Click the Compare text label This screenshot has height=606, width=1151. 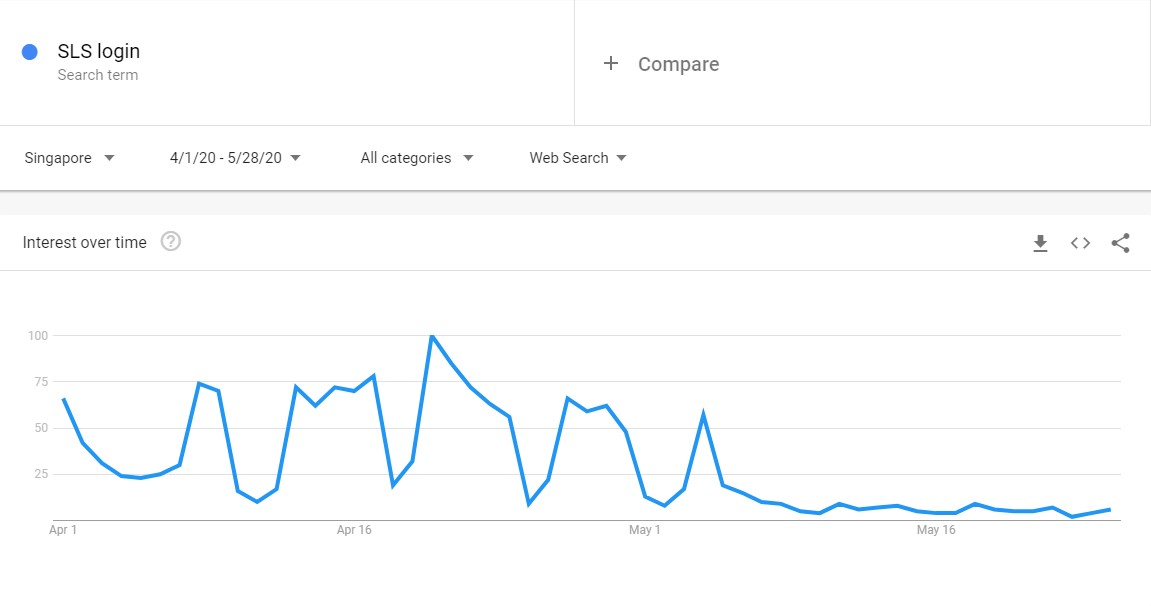coord(678,64)
